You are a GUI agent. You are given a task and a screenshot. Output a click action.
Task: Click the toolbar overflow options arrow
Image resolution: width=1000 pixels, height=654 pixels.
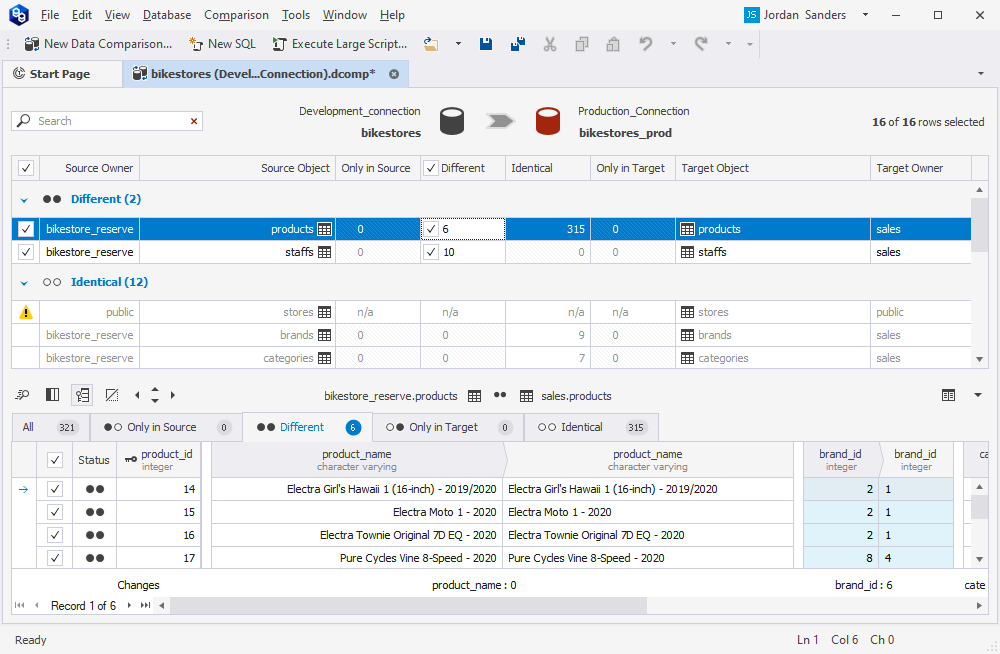point(750,44)
